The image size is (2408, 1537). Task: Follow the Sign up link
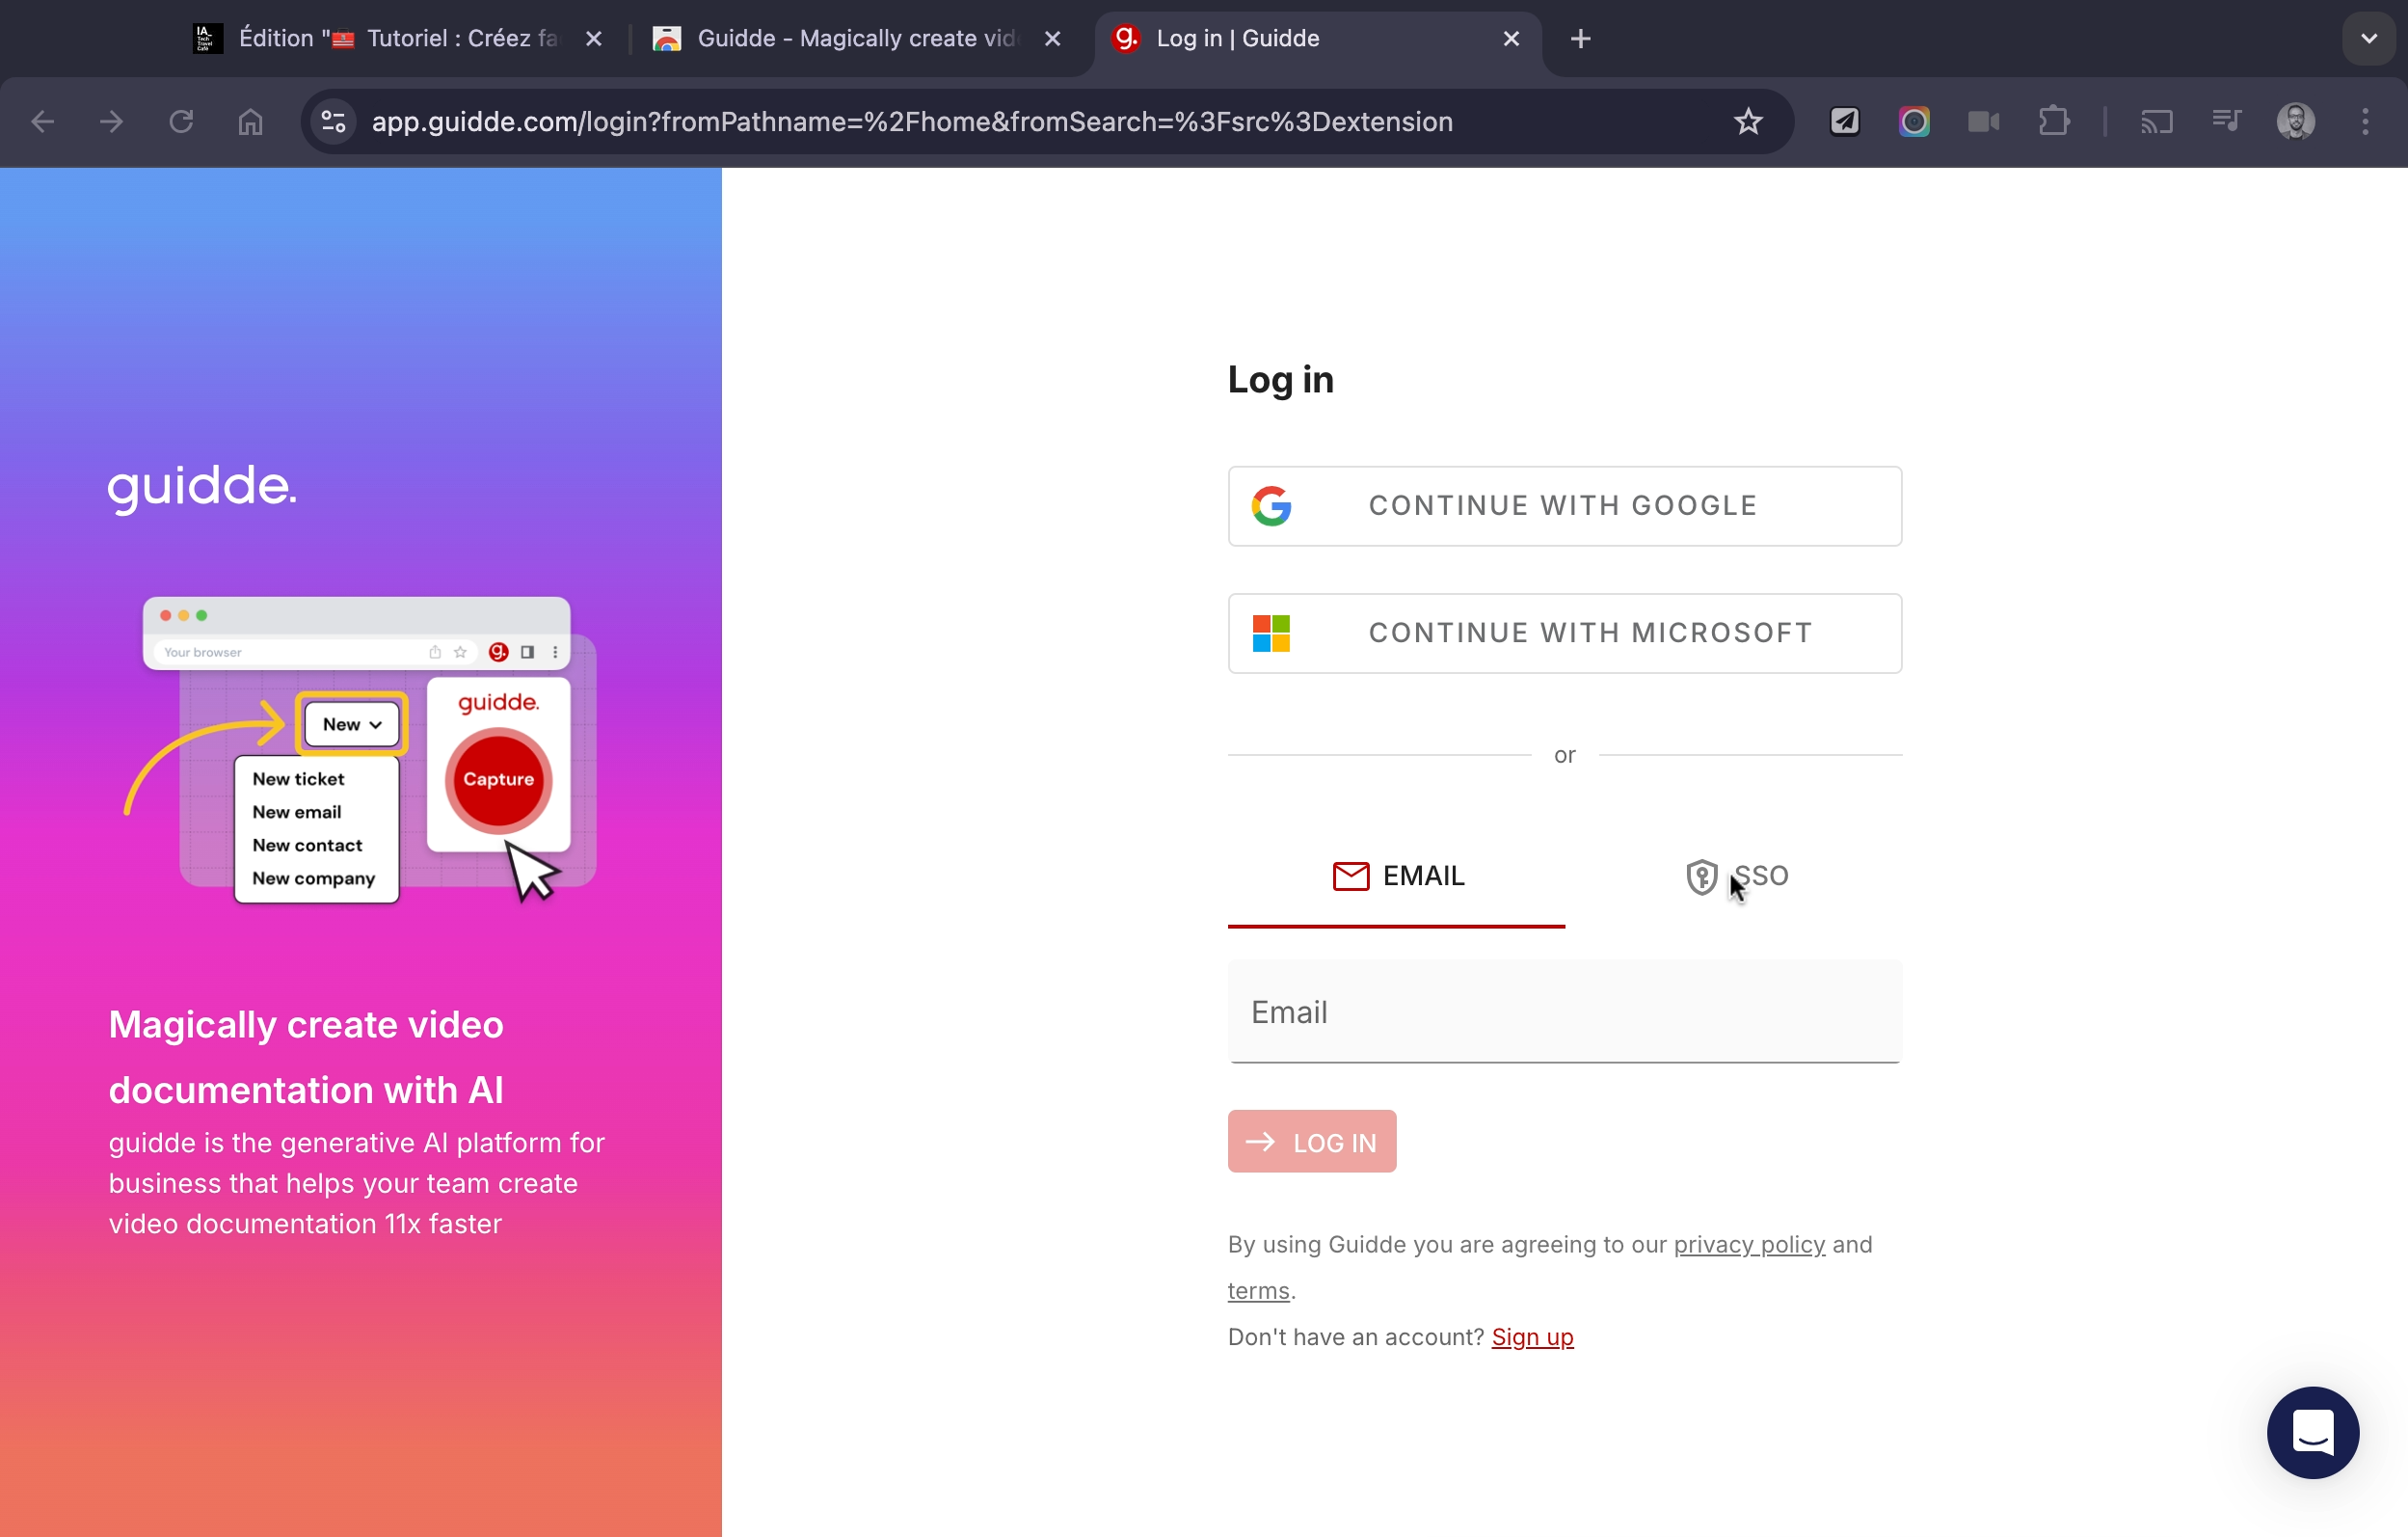1532,1337
